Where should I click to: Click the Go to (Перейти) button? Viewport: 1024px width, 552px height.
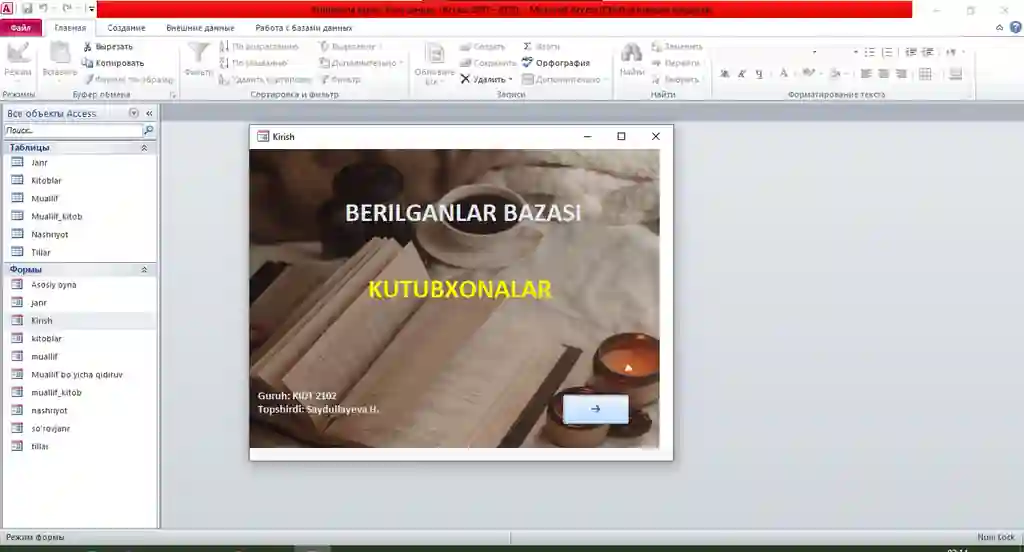click(x=676, y=63)
